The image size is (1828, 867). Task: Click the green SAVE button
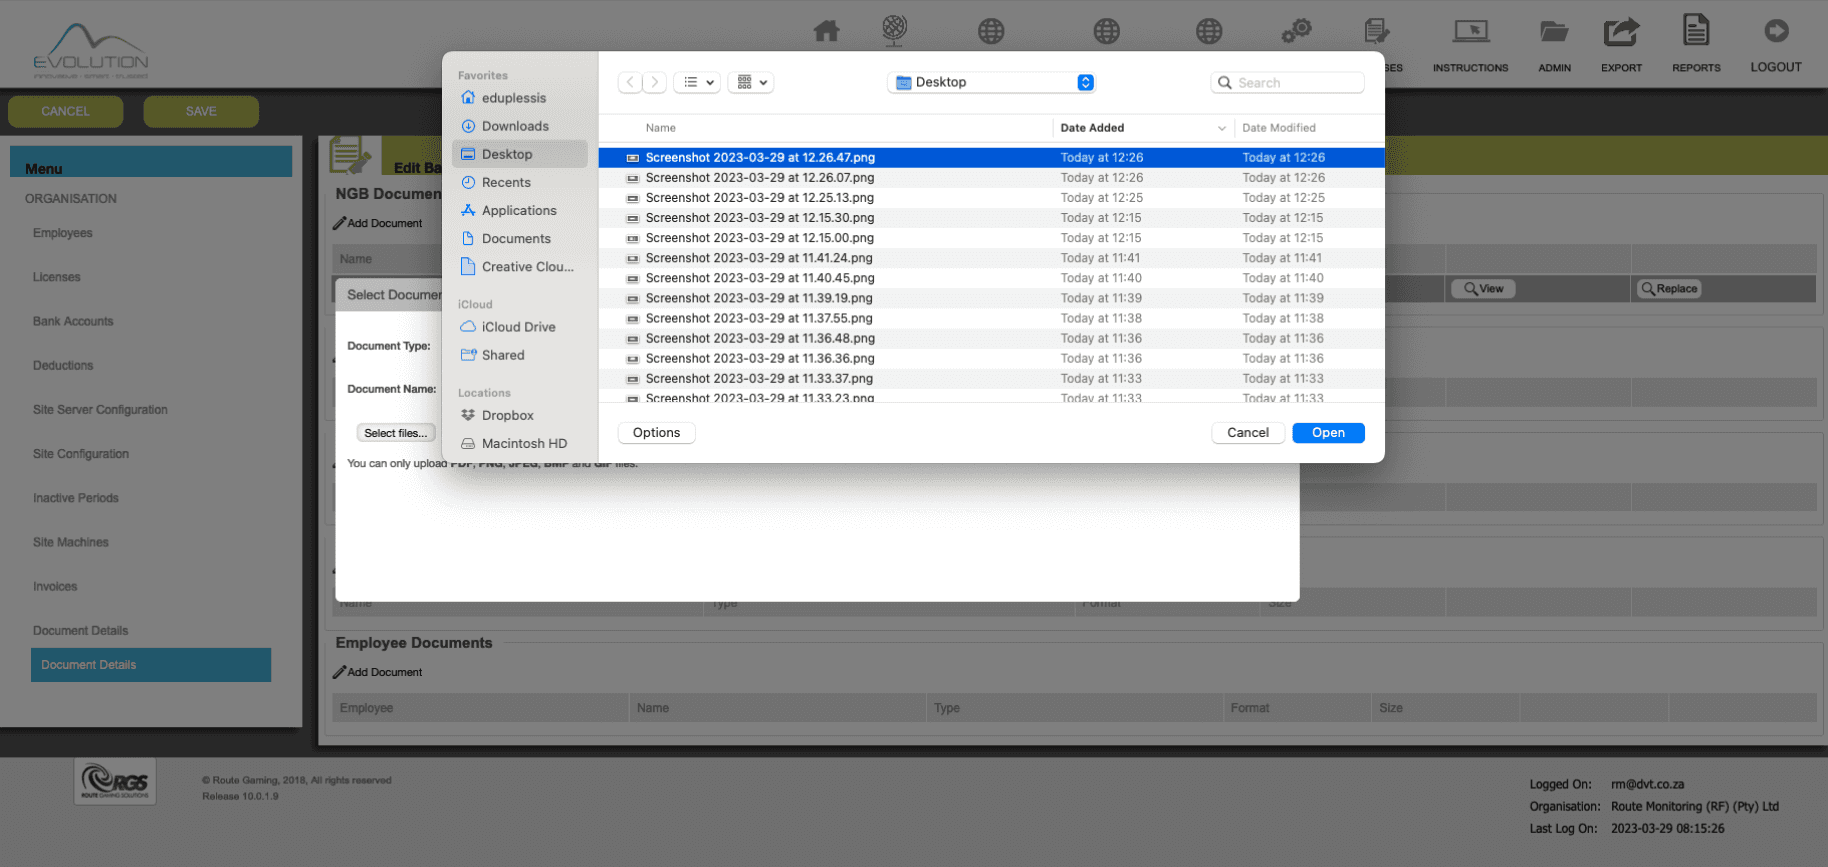(201, 111)
